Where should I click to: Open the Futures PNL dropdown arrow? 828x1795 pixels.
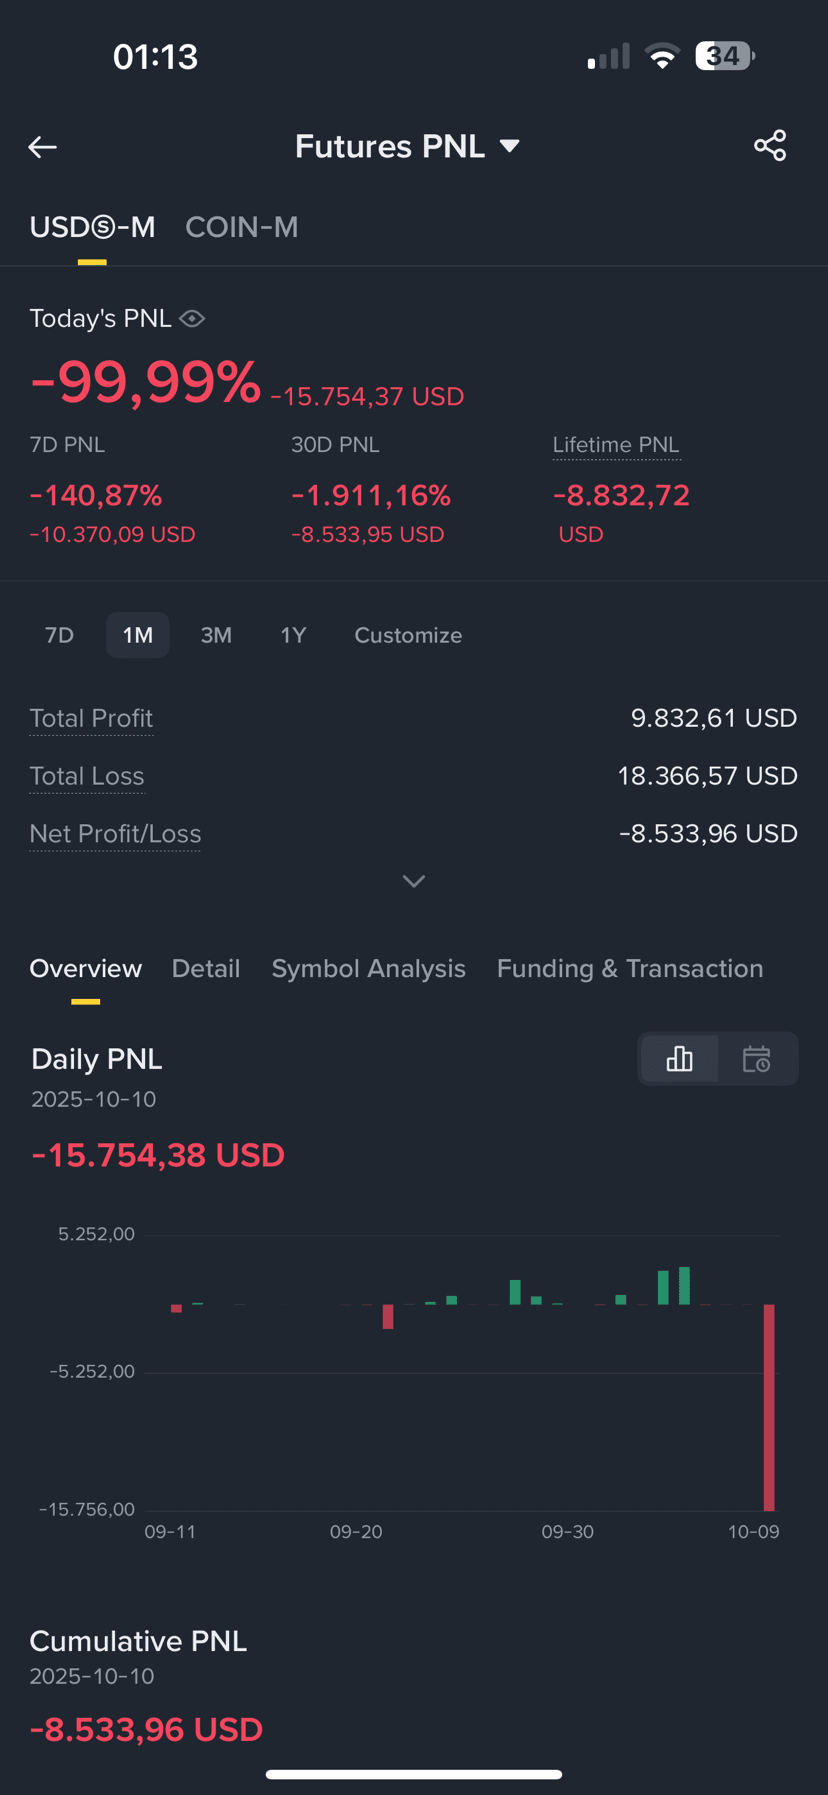[510, 146]
